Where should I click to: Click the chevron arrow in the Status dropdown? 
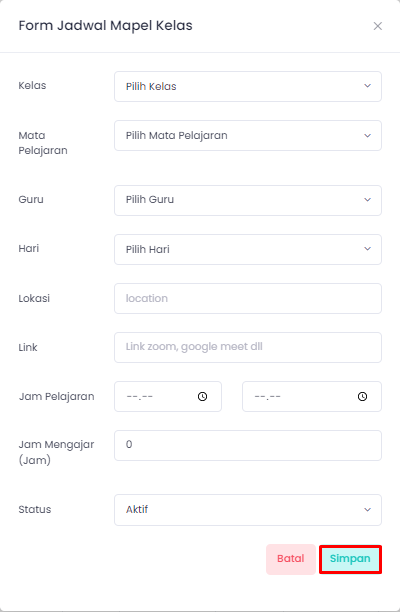367,510
